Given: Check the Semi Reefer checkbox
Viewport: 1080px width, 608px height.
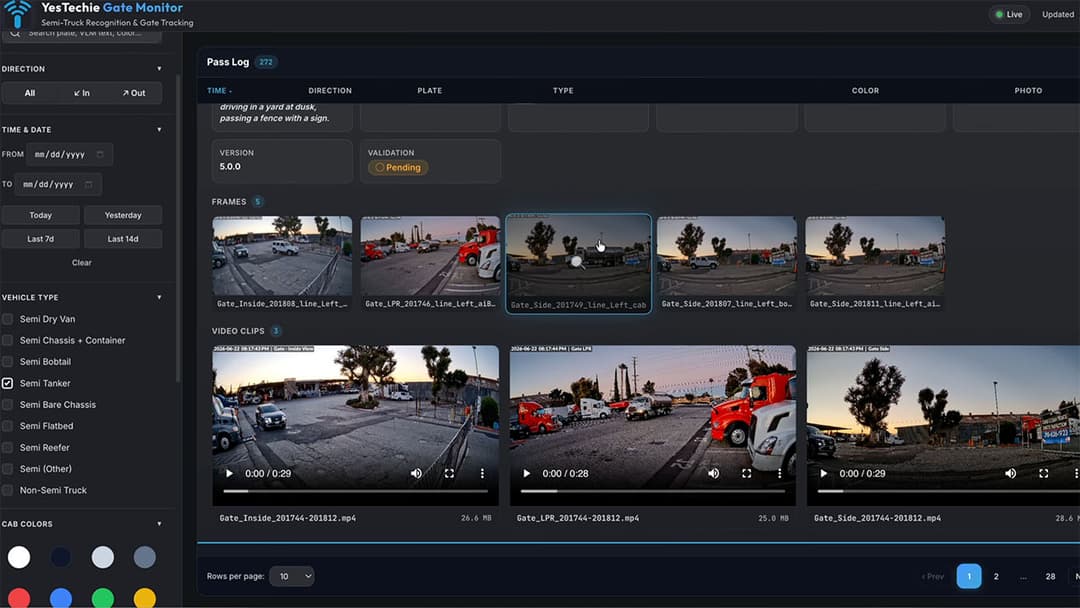Looking at the screenshot, I should coord(8,448).
